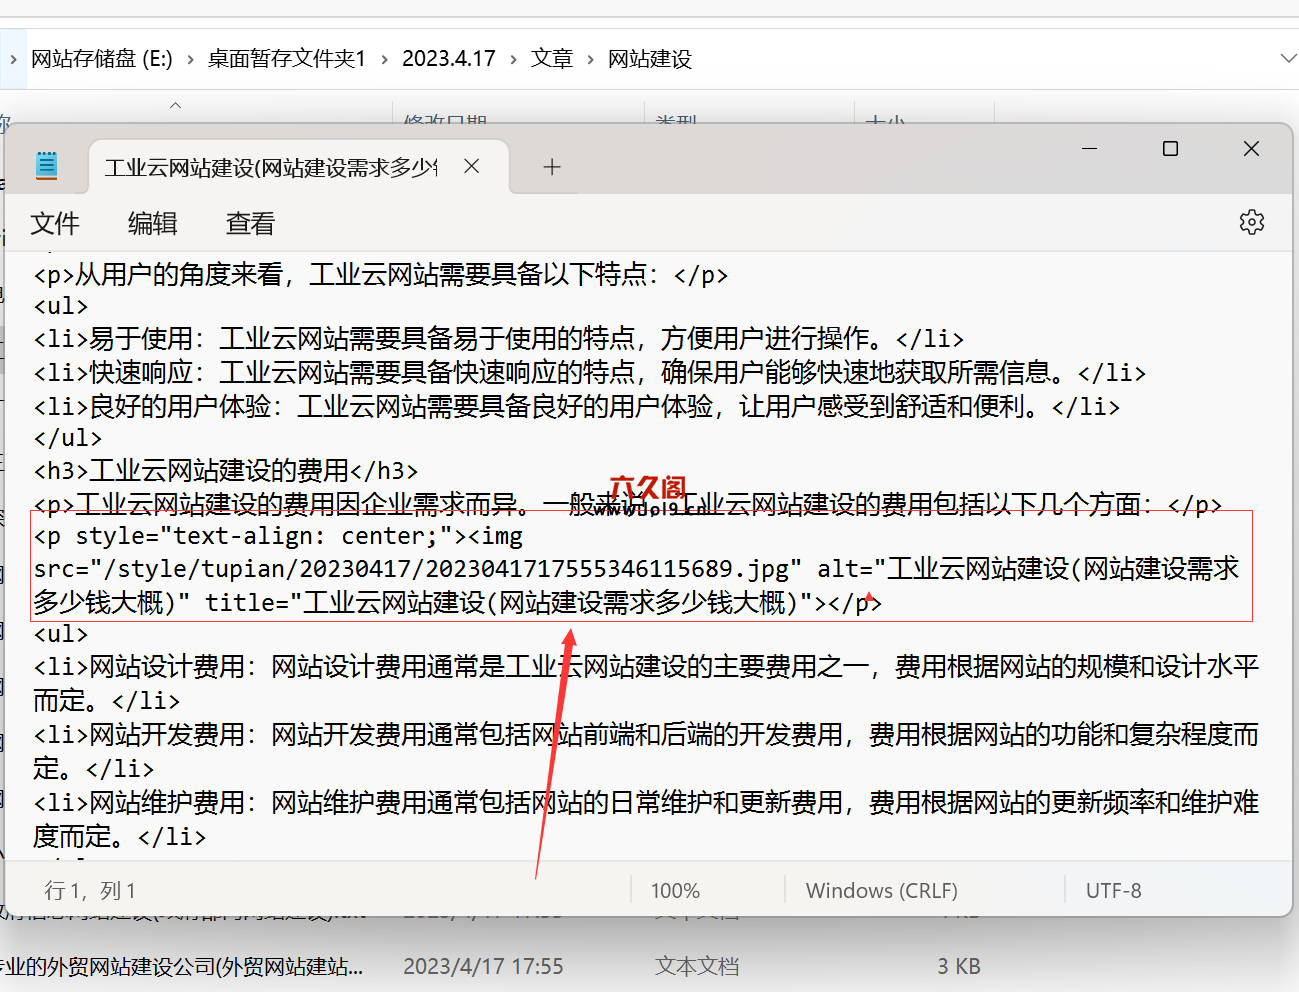Expand chevron after 桌面暂存文件夹1
The height and width of the screenshot is (992, 1299).
pos(384,60)
